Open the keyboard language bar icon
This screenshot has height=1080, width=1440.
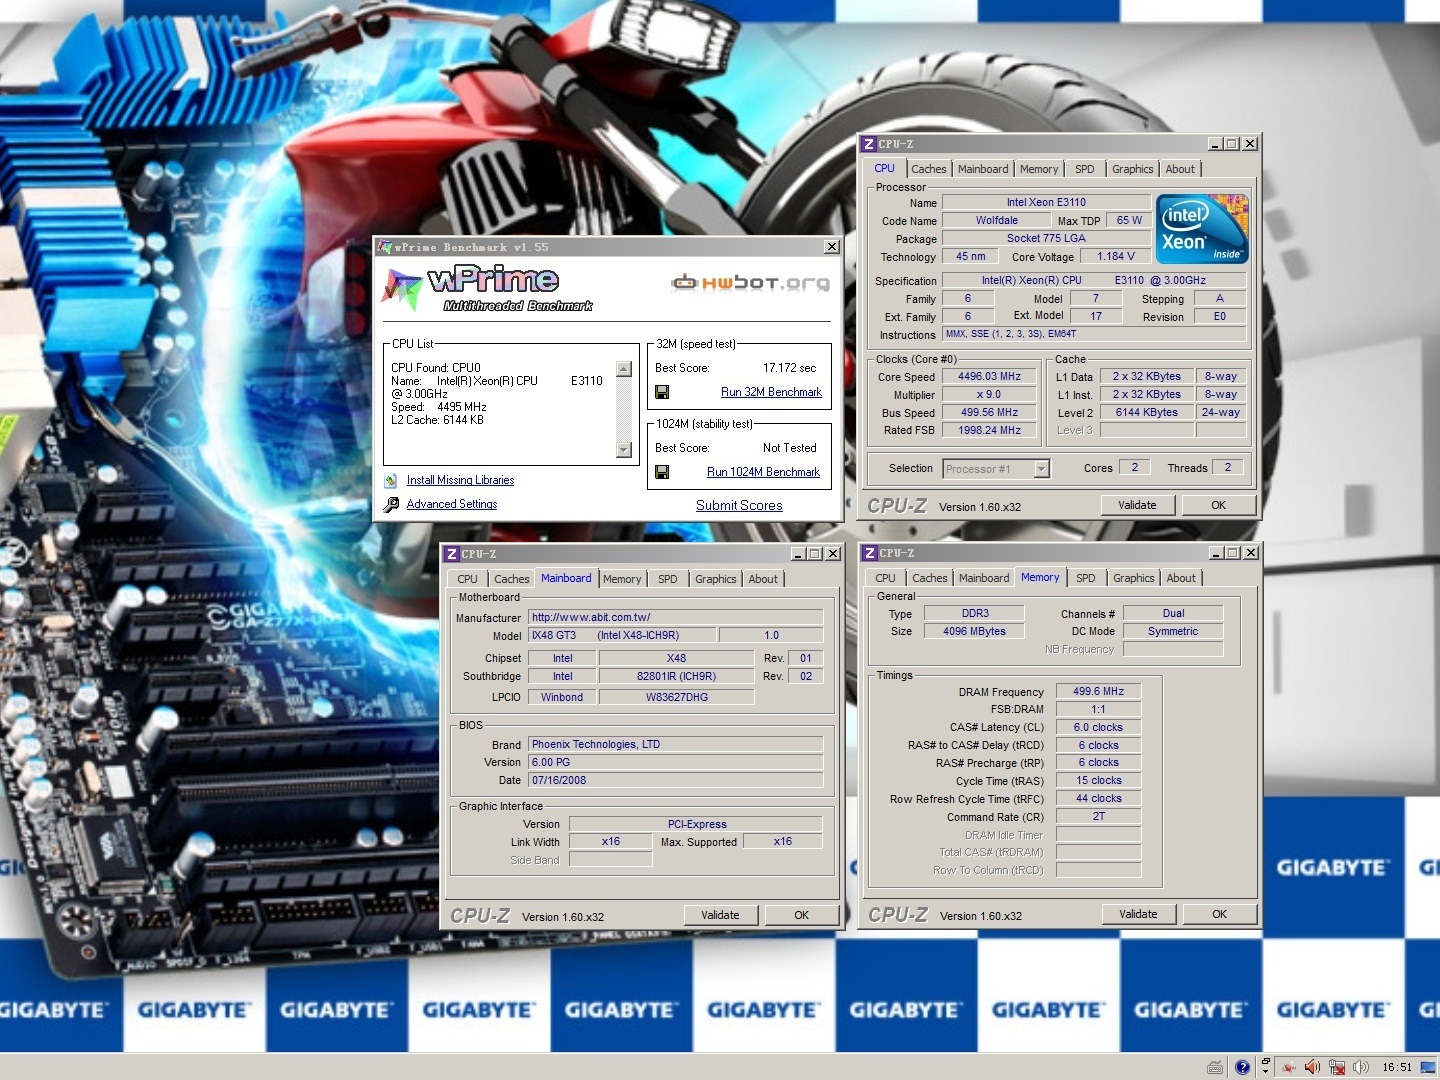tap(1215, 1067)
